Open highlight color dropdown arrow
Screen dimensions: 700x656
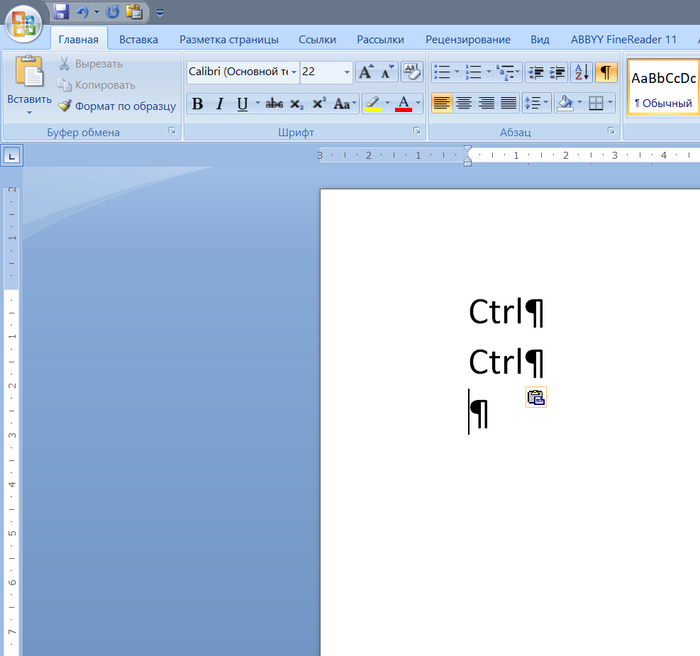388,103
